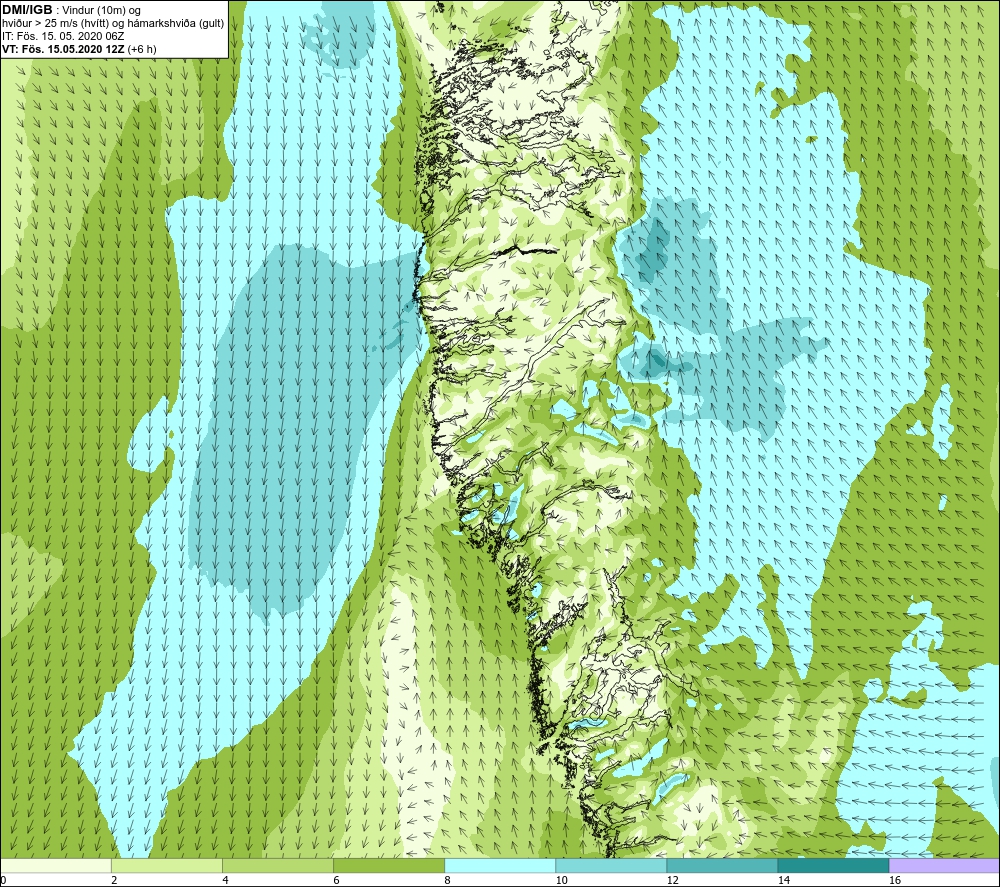Click the 8–10 m/s light cyan swatch
1000x887 pixels.
point(500,865)
